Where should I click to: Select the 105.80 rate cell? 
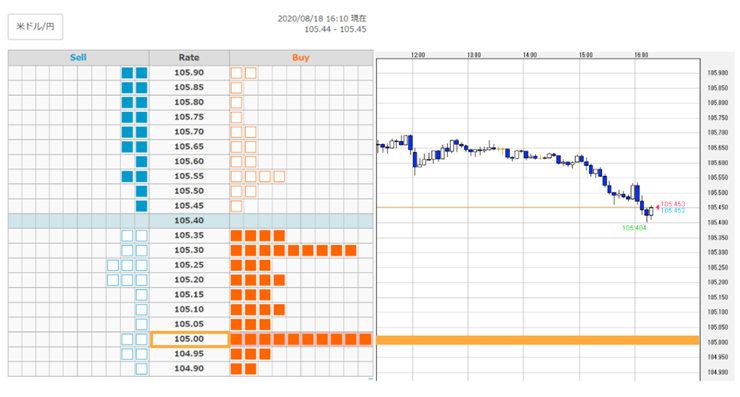(x=189, y=102)
